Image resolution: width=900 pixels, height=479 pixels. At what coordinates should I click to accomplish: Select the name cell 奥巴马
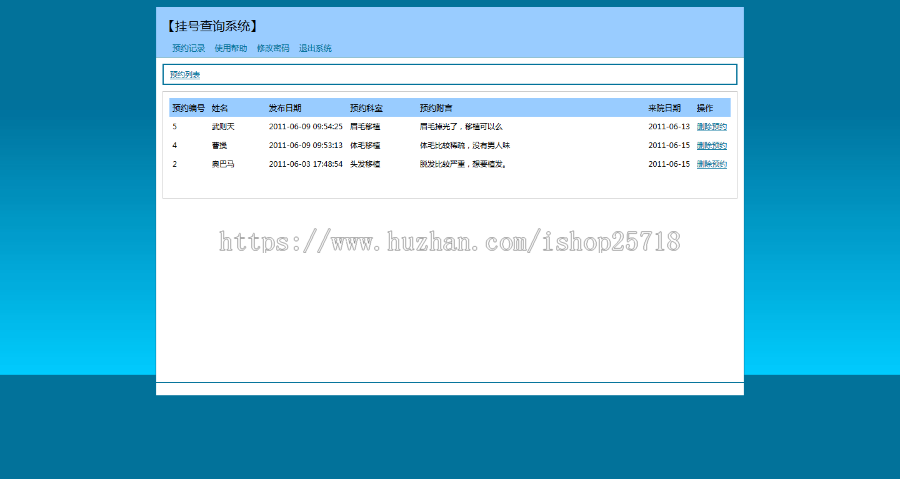(223, 164)
